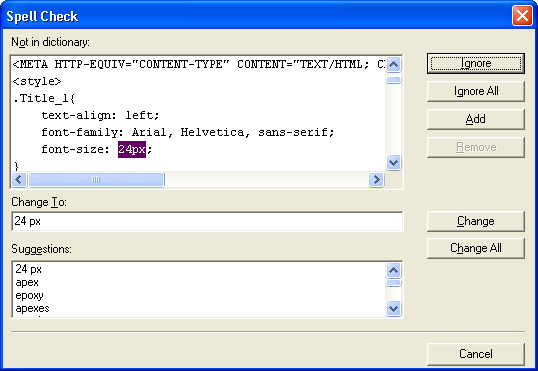
Task: Click the 'font-family: Arial, Helvetica' line
Action: tap(187, 132)
